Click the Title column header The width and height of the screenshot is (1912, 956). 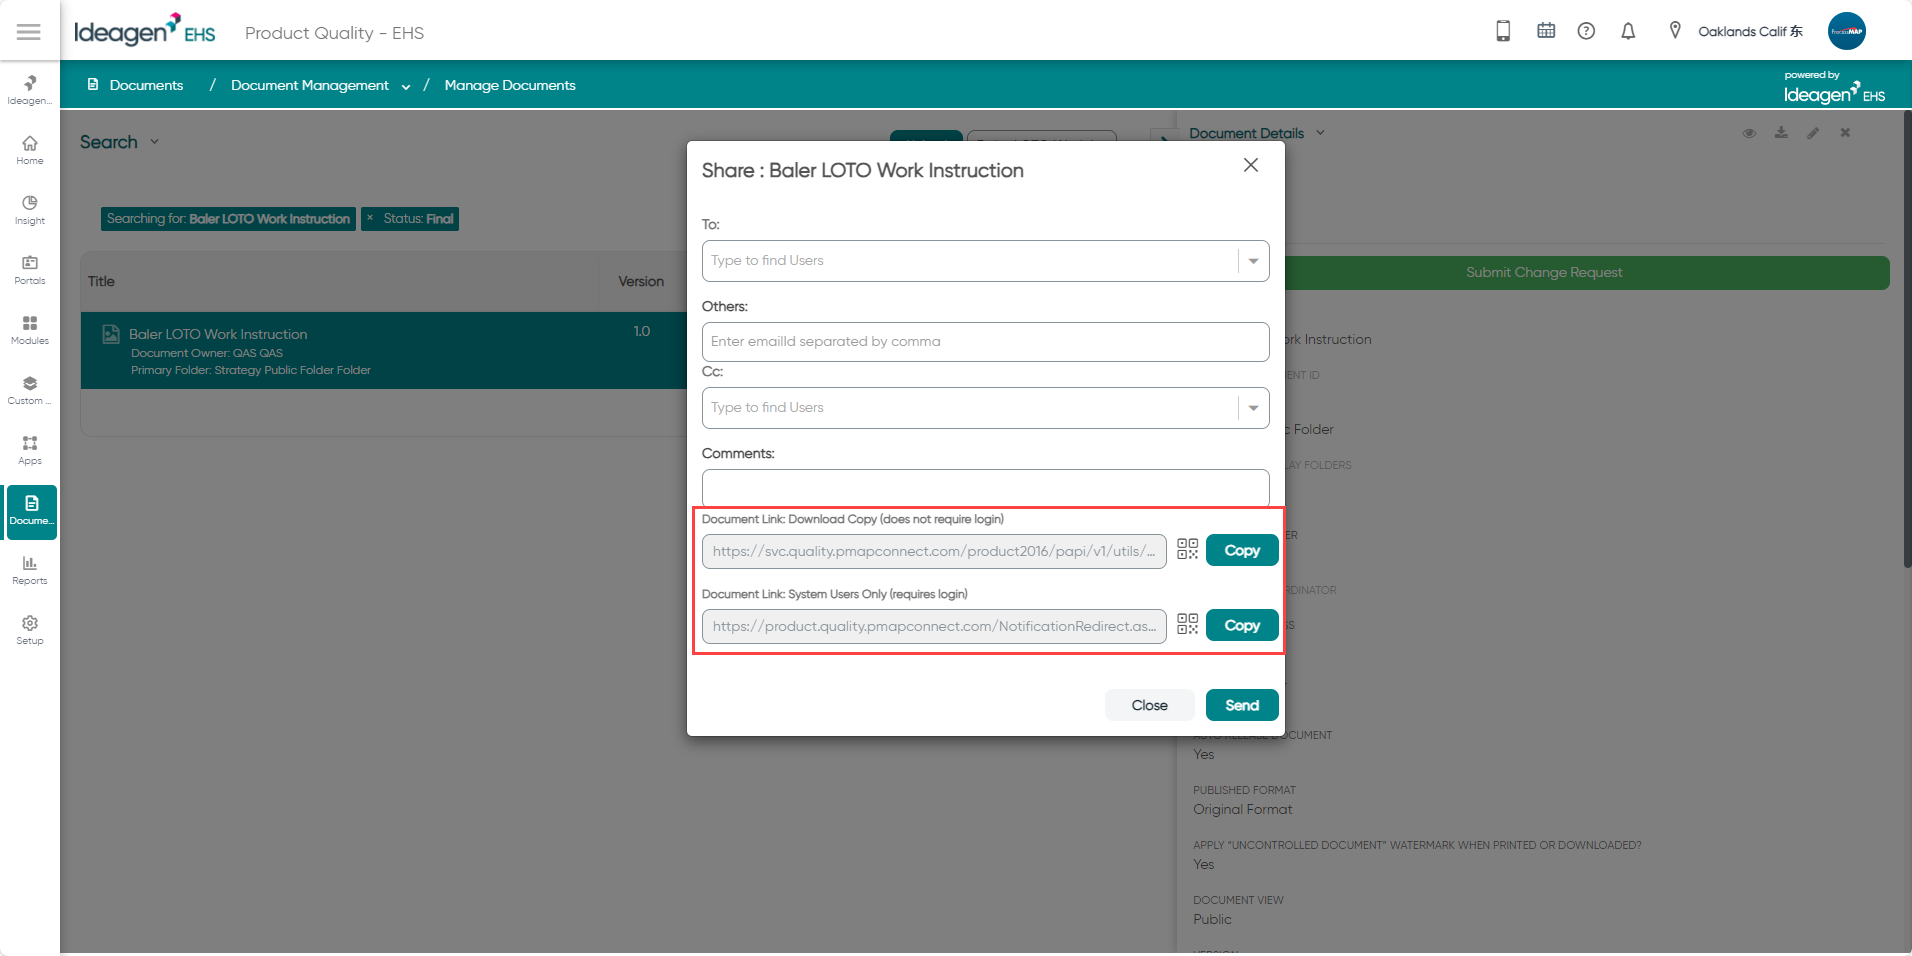click(x=101, y=281)
